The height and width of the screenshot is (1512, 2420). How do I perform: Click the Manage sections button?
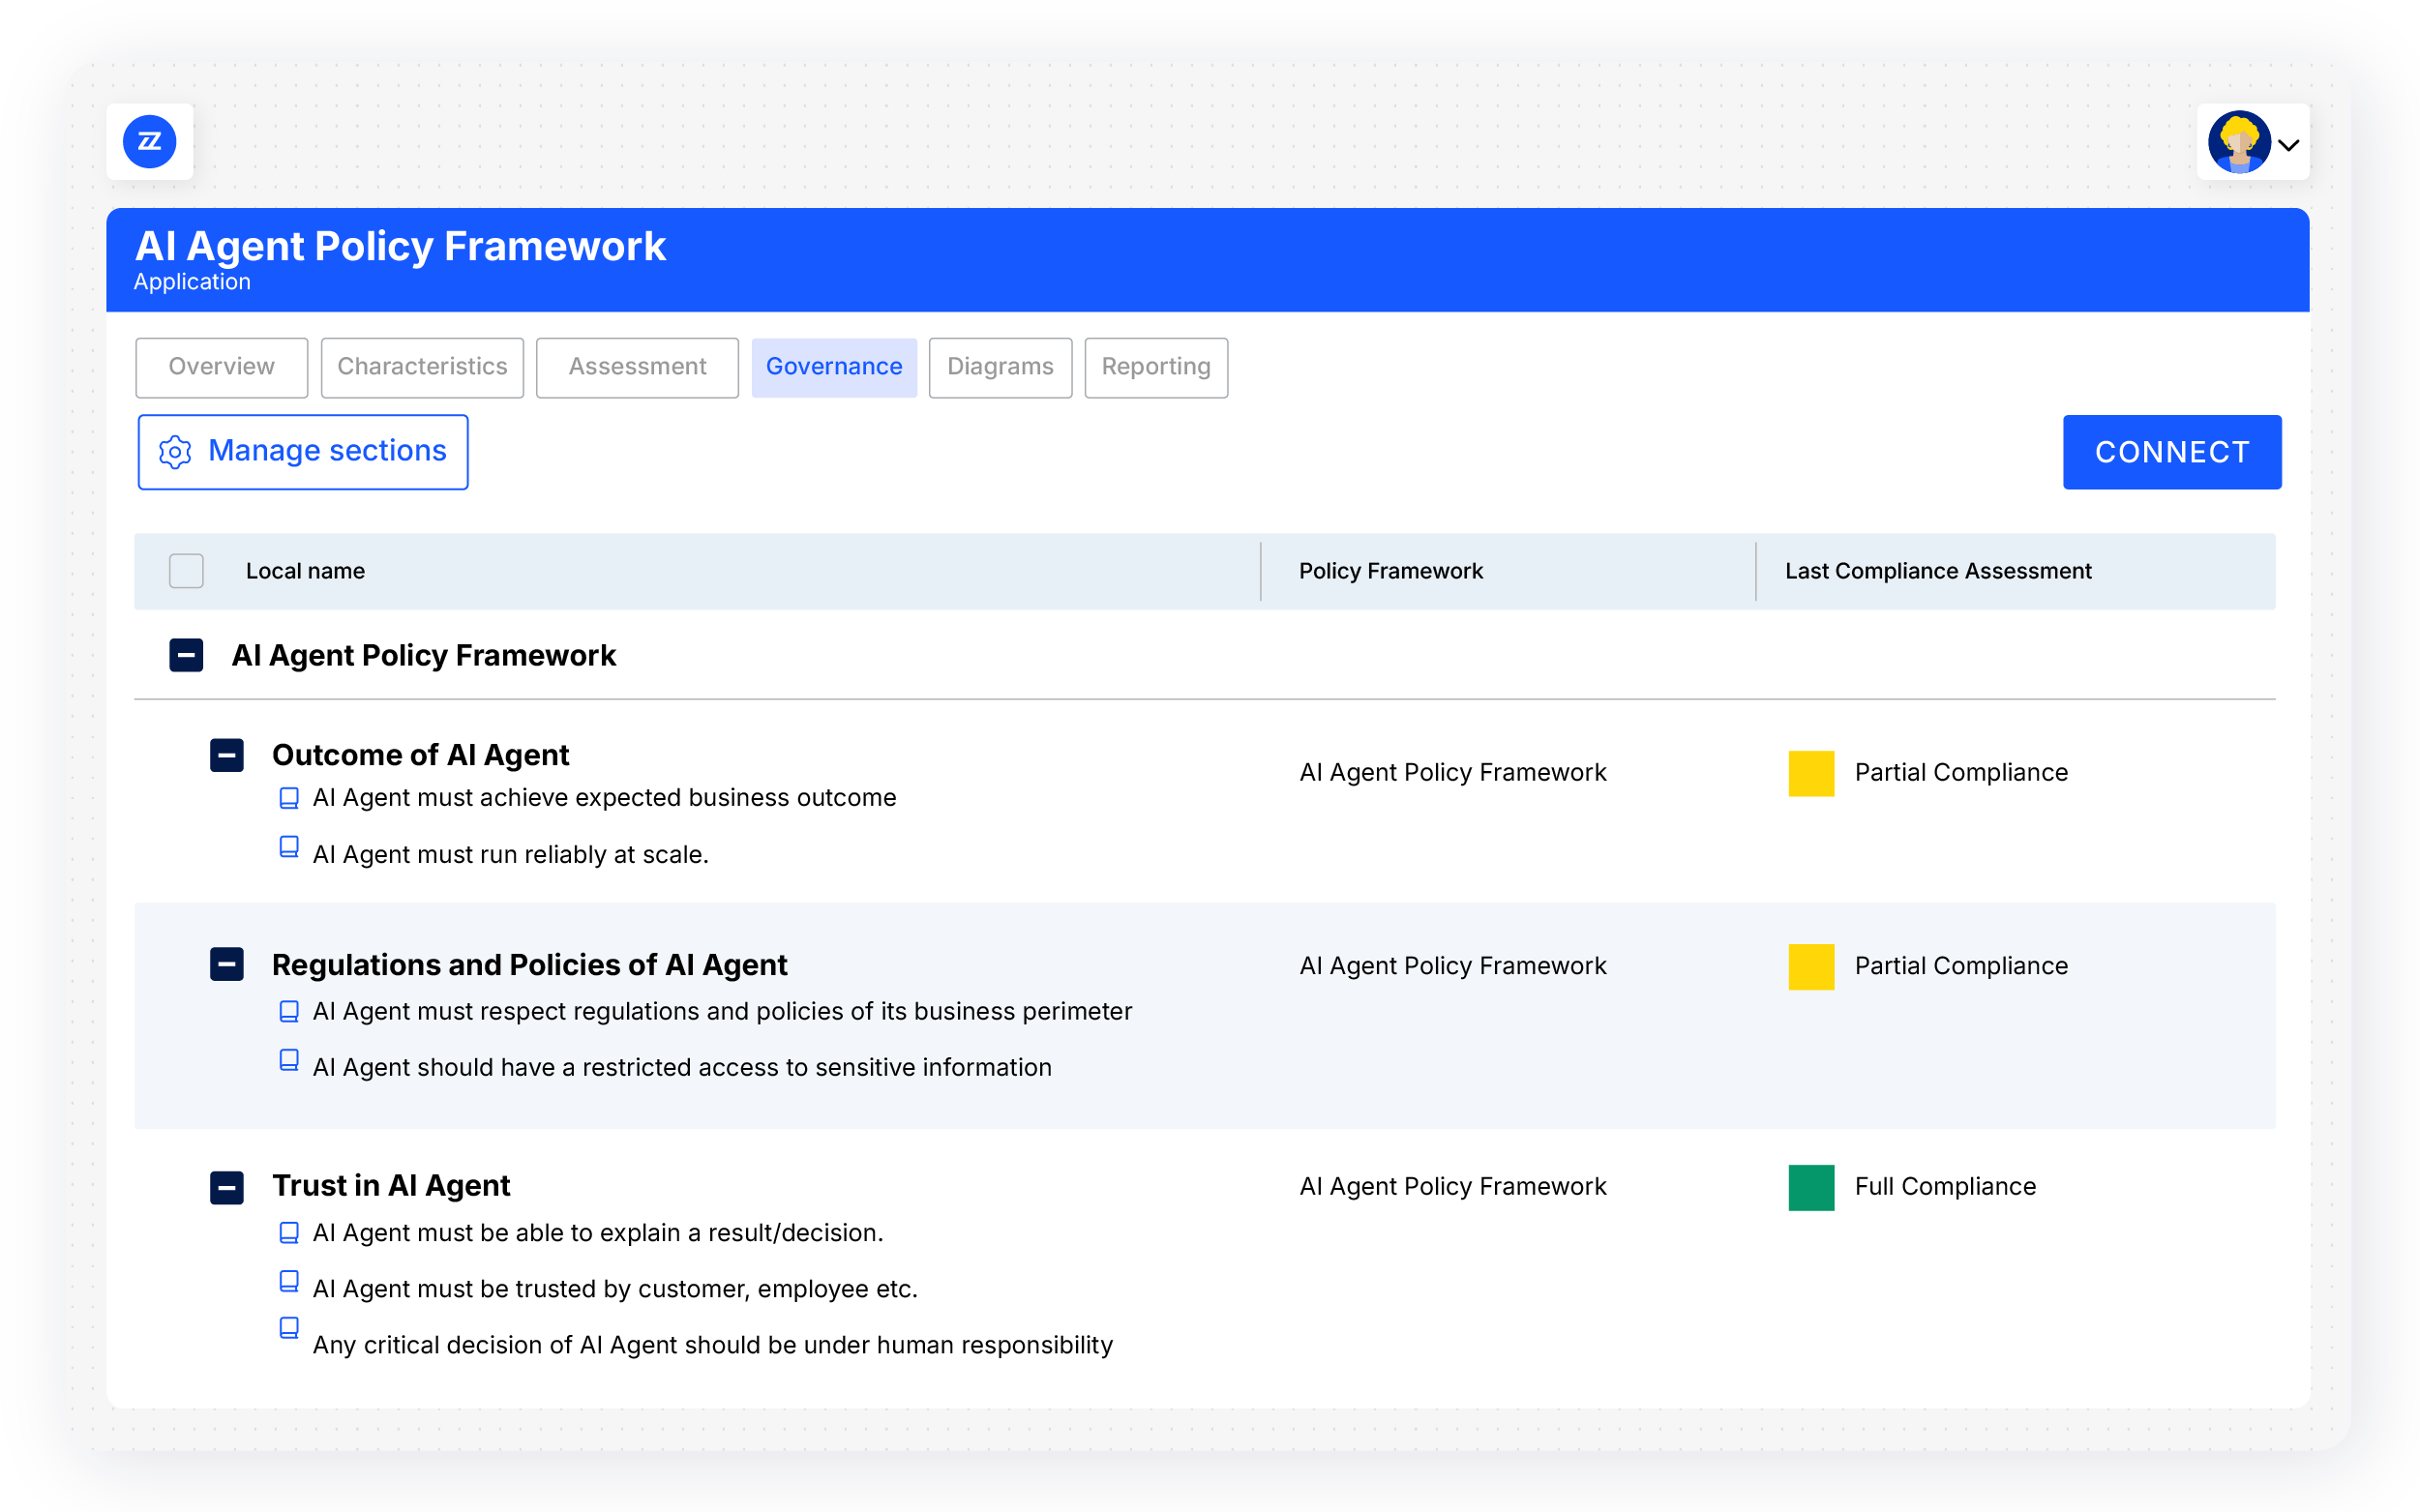[303, 452]
